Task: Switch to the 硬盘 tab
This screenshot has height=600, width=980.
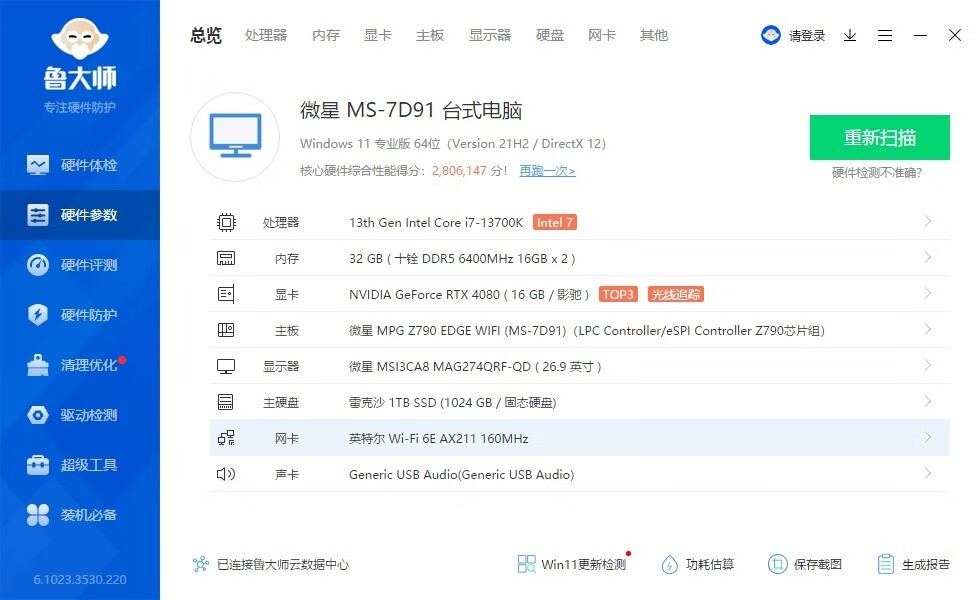Action: [x=550, y=36]
